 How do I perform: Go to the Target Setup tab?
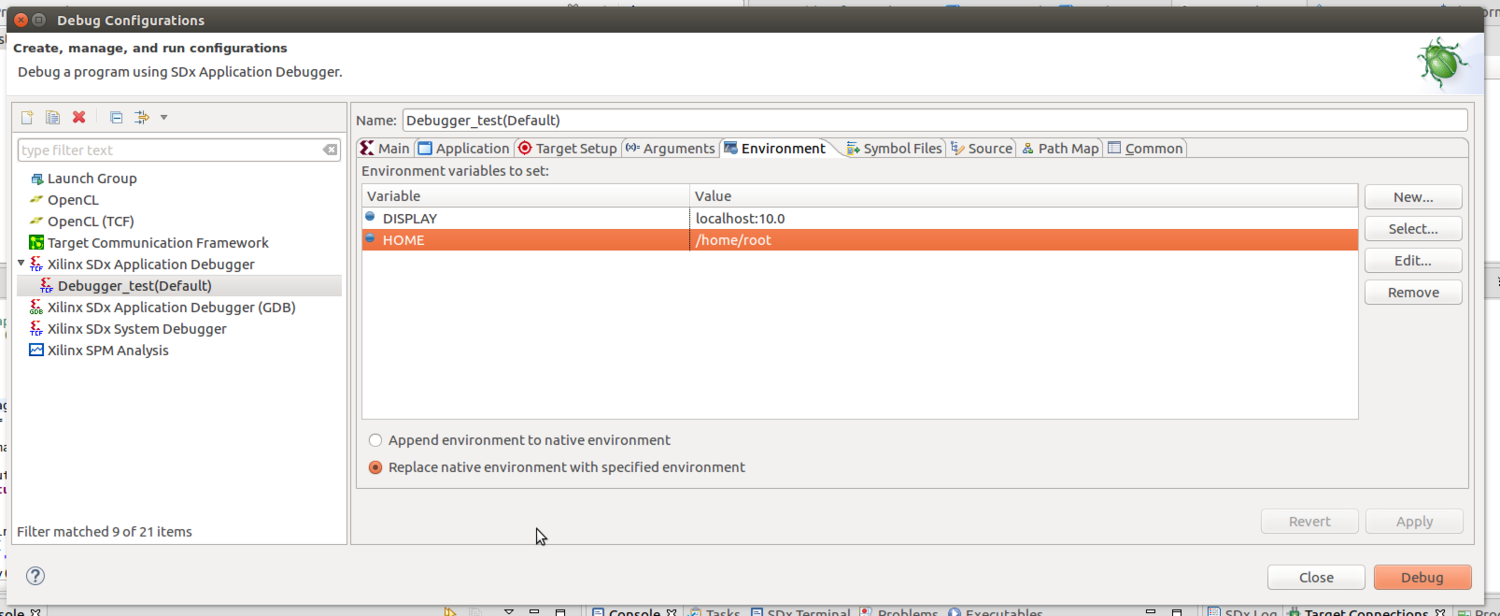567,148
